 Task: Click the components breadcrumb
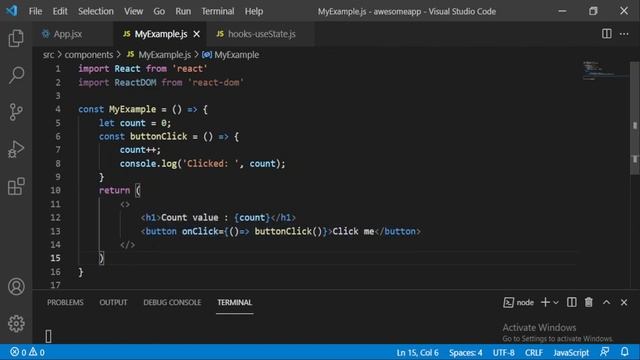pos(89,55)
